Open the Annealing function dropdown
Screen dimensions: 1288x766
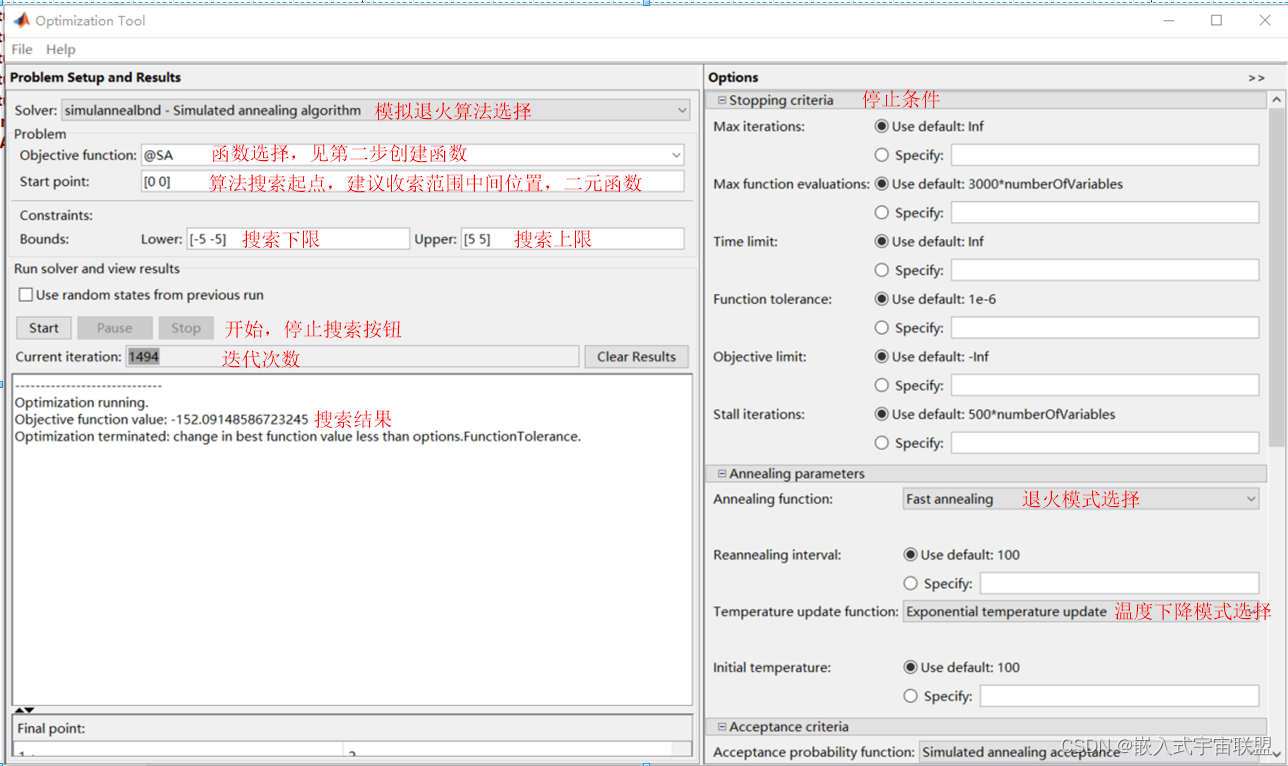click(1251, 498)
